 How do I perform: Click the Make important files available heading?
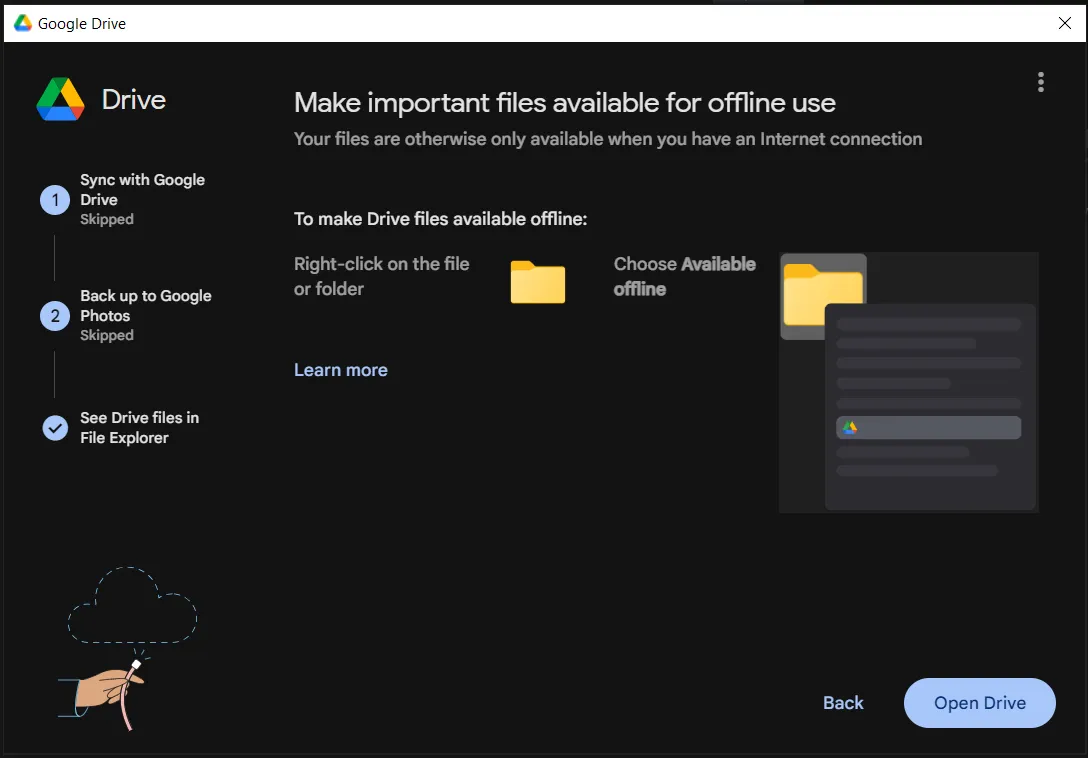[x=564, y=103]
